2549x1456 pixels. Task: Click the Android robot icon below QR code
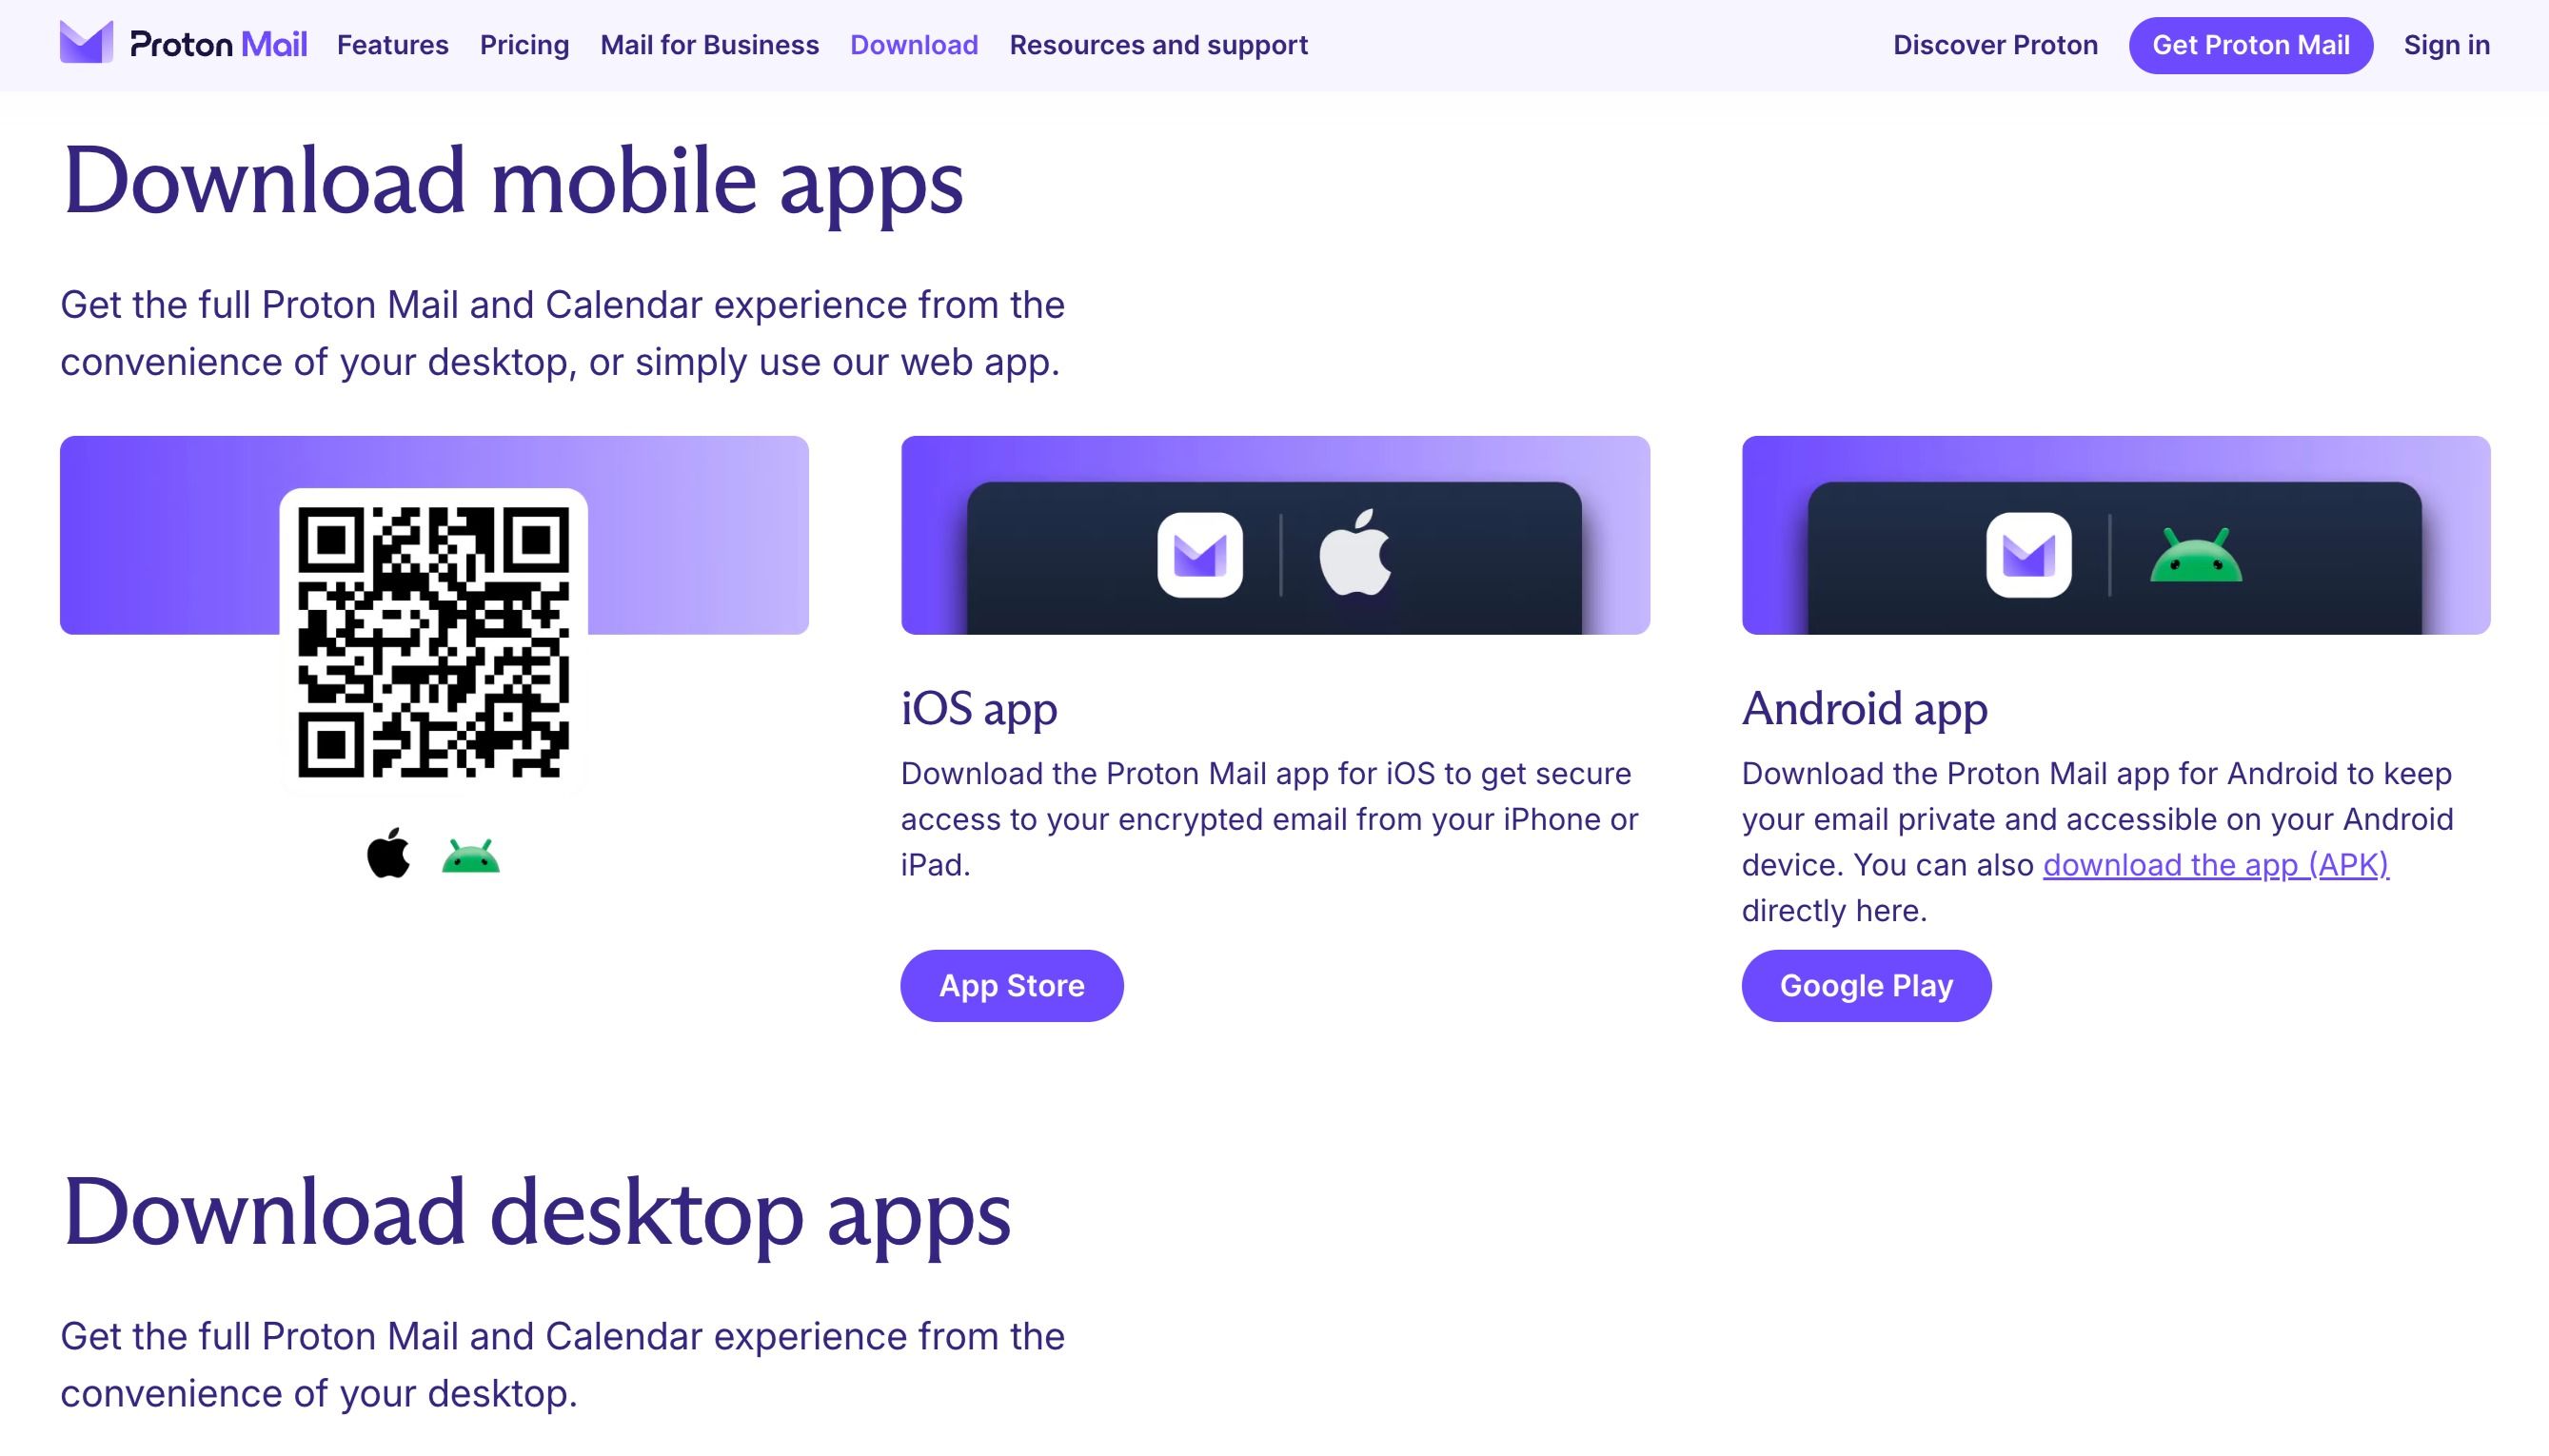tap(471, 857)
